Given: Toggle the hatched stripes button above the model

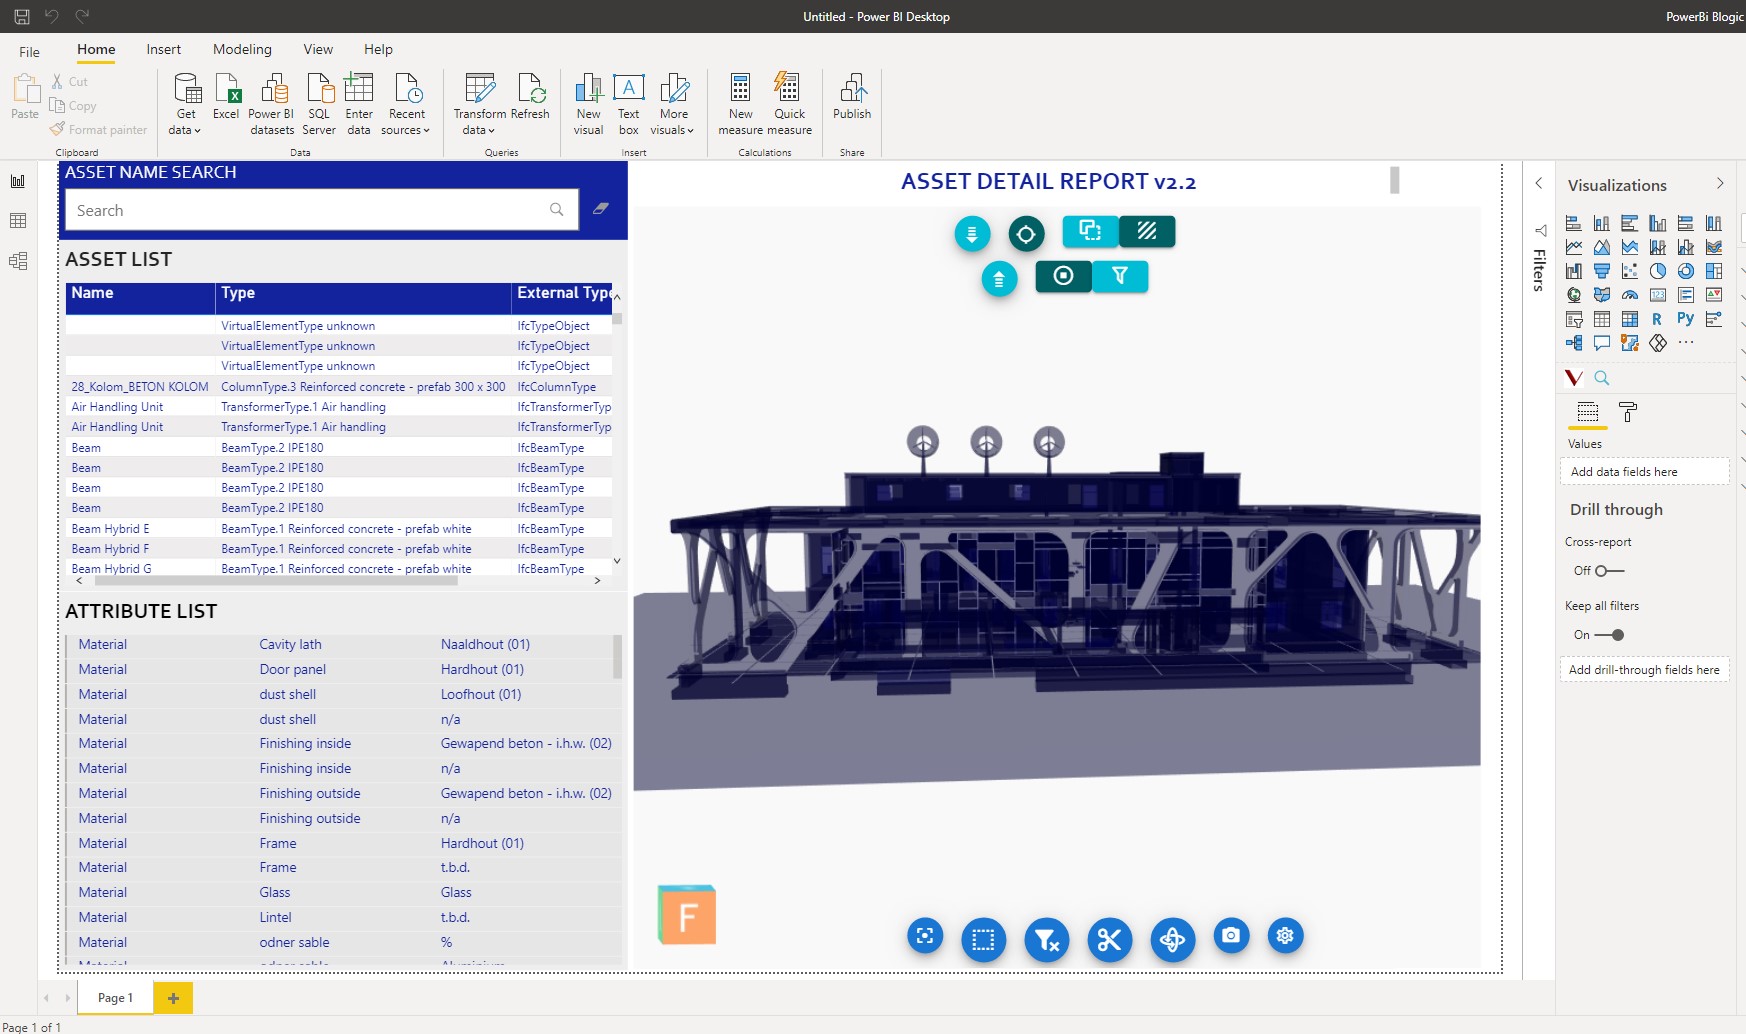Looking at the screenshot, I should coord(1147,231).
